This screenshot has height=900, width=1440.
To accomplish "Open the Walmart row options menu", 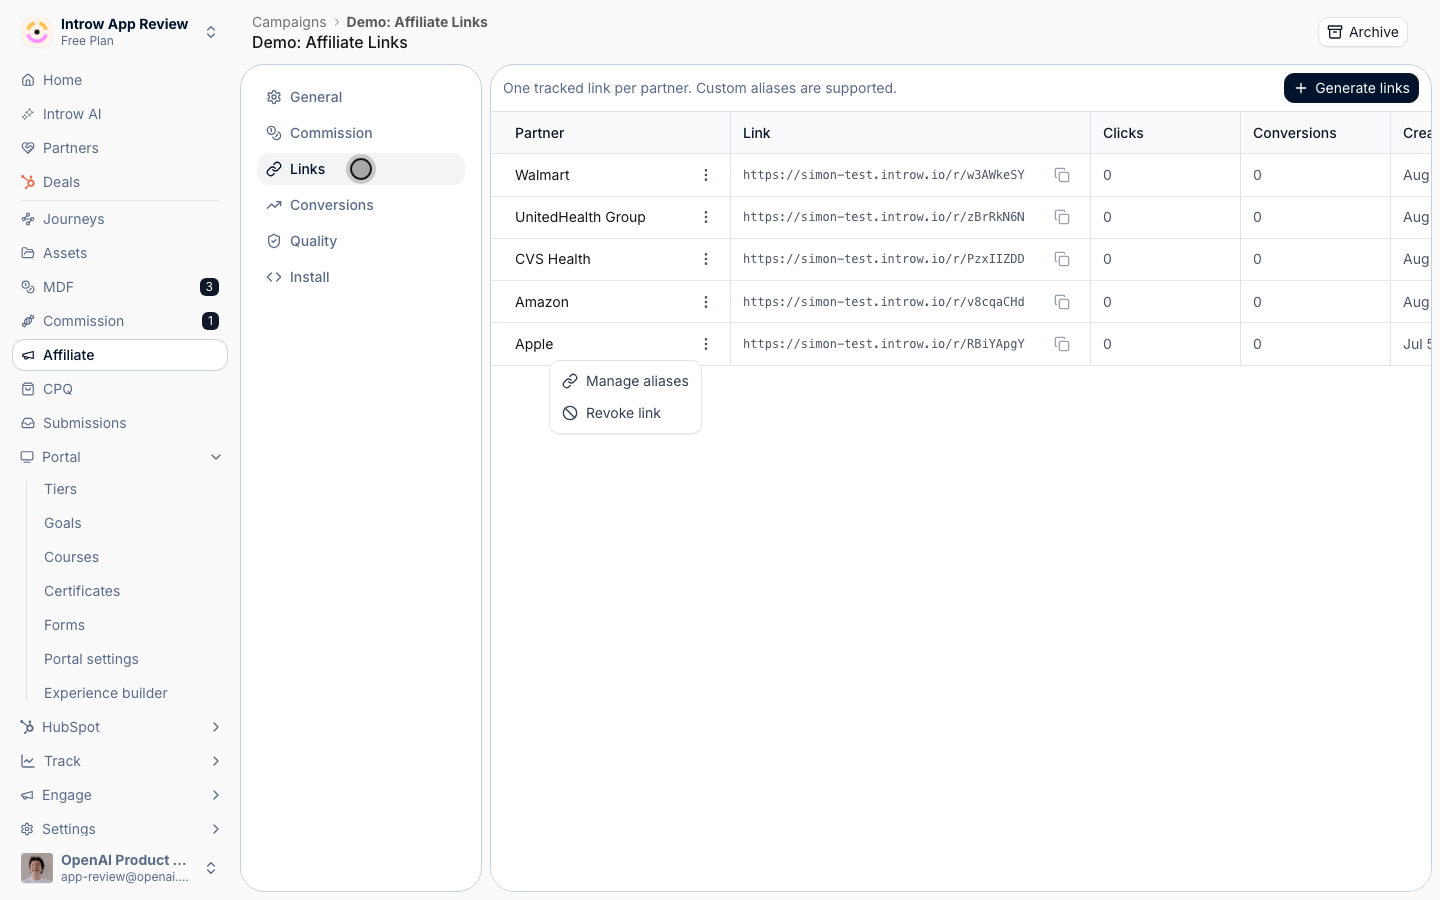I will point(706,175).
